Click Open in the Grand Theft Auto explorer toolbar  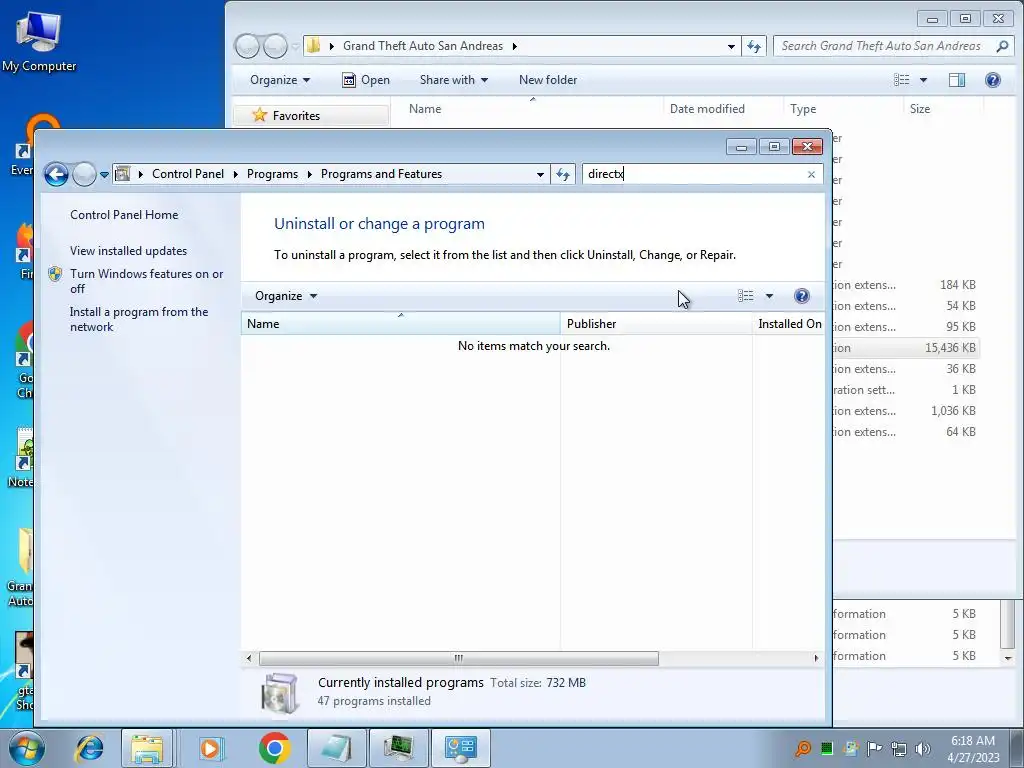click(x=366, y=80)
